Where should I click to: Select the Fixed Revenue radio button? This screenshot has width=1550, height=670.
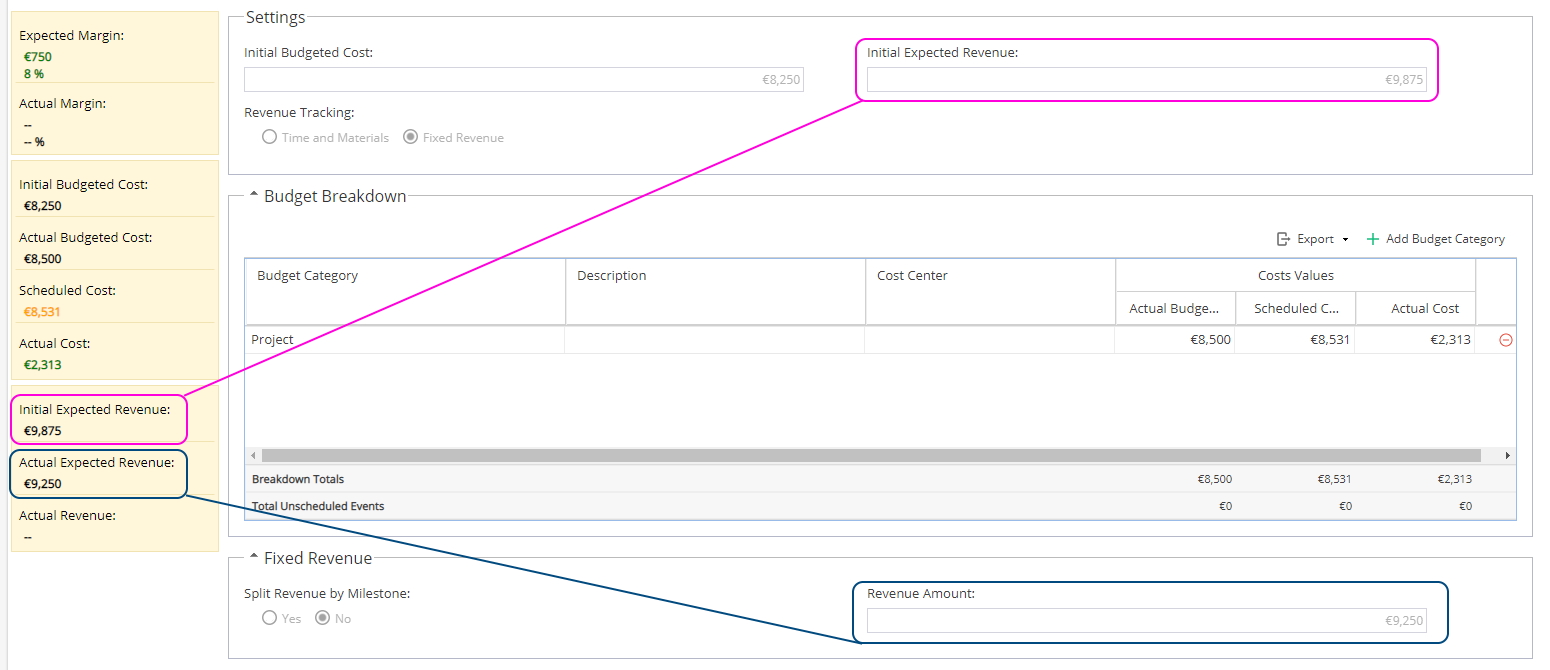[410, 137]
